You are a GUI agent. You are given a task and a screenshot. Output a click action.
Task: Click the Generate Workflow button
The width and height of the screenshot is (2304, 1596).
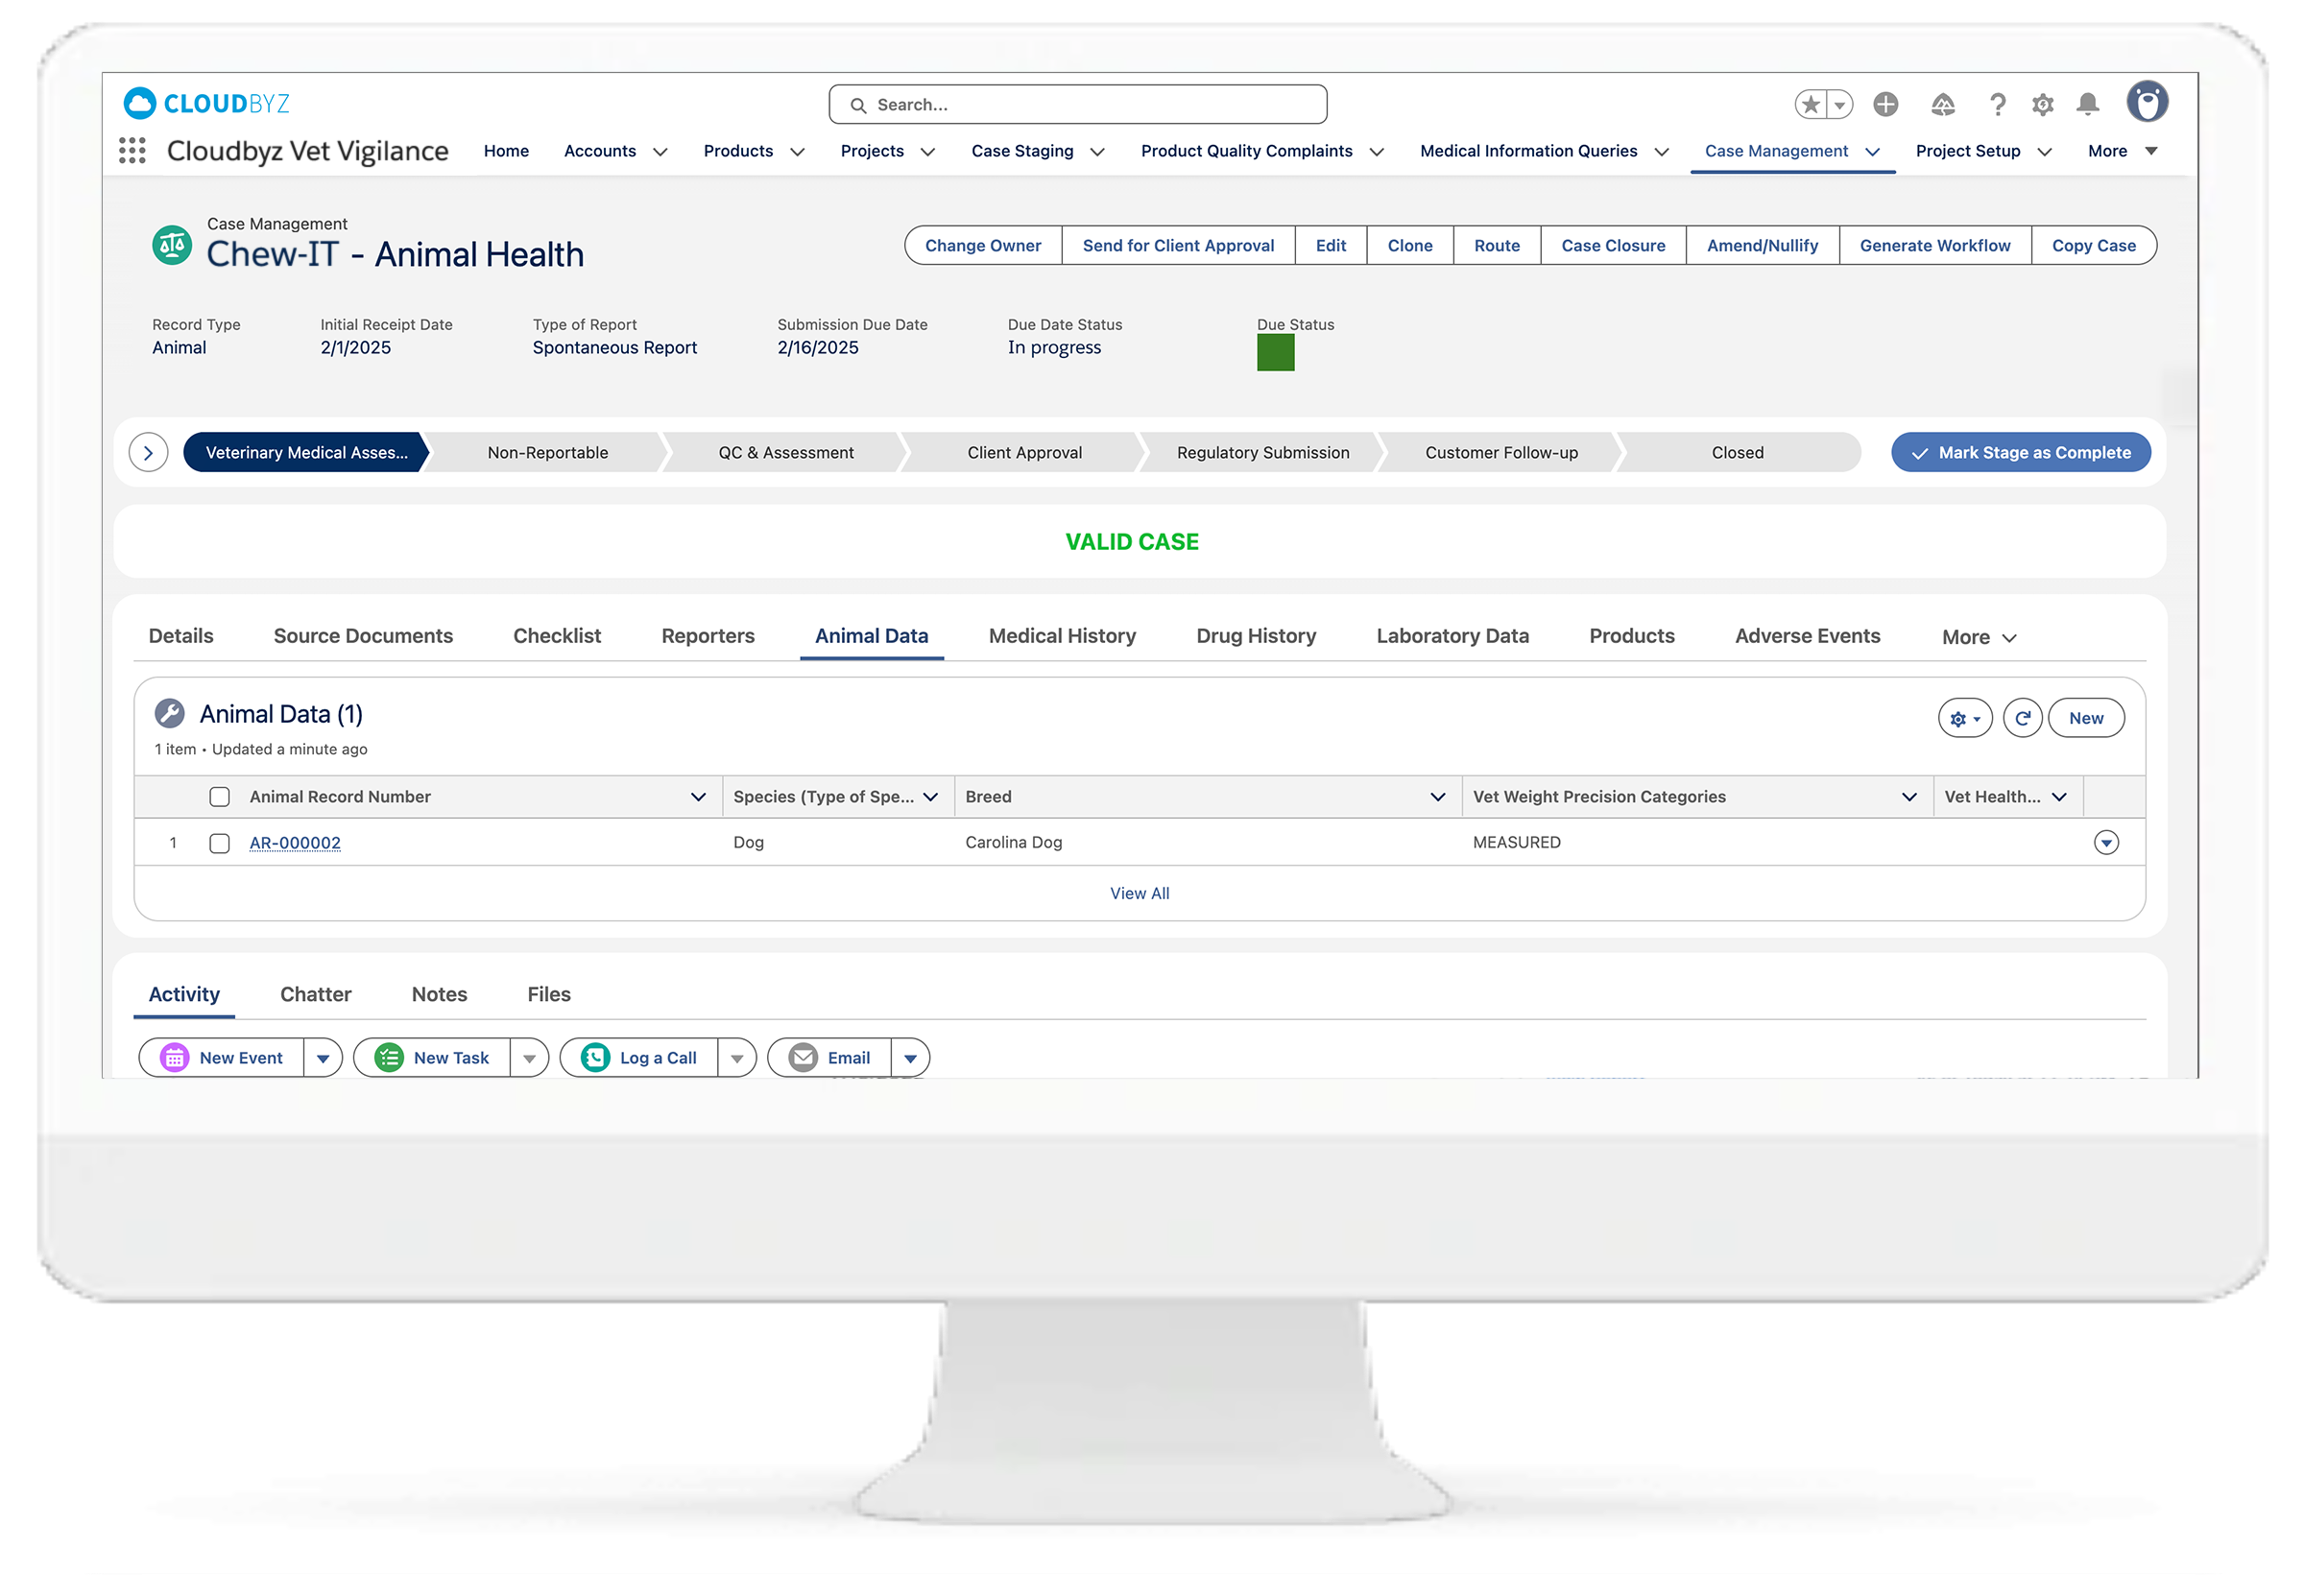click(1934, 245)
